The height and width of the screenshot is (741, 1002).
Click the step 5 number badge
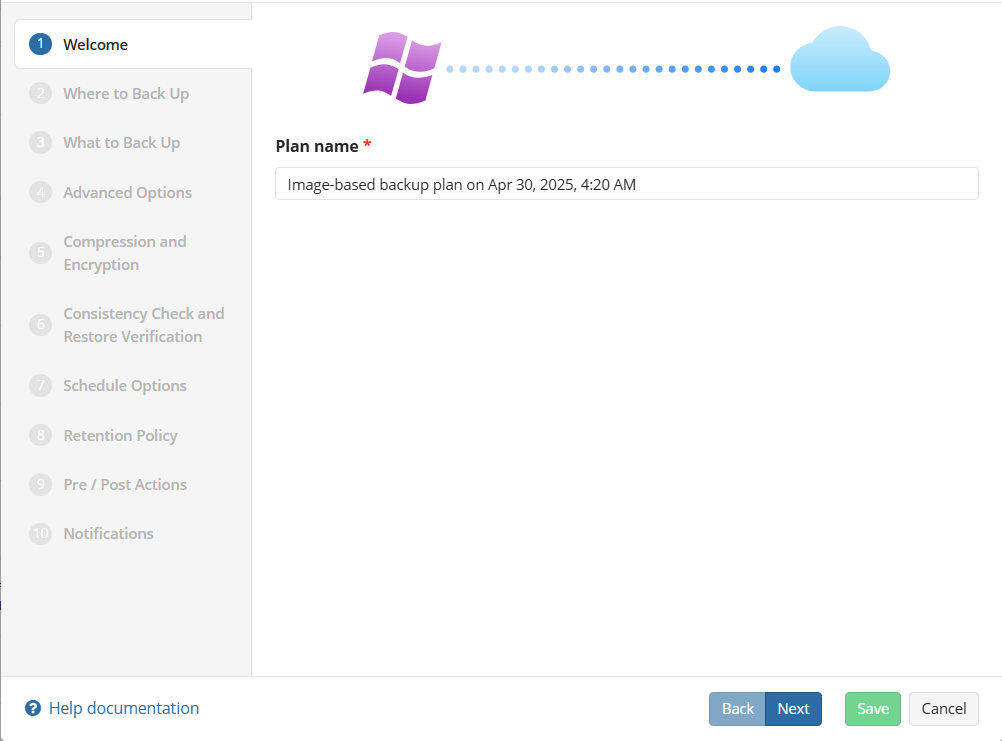(x=40, y=252)
